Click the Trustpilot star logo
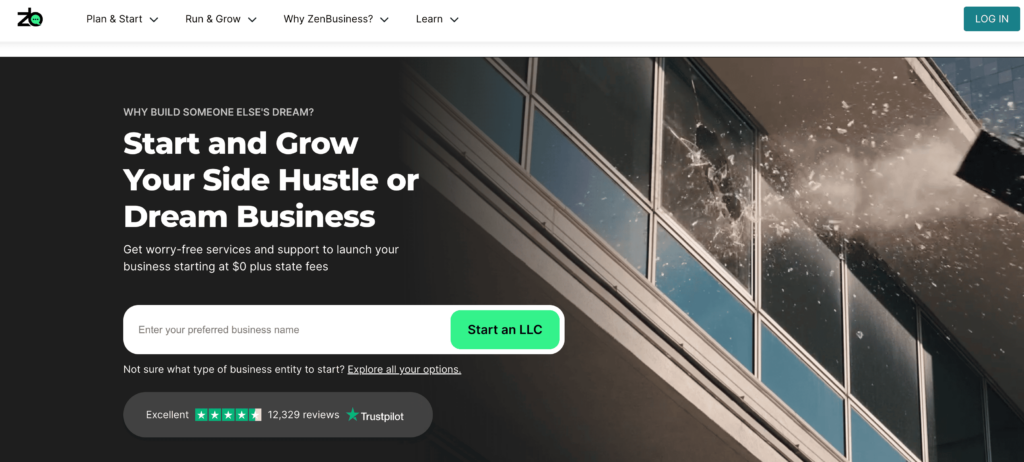 (353, 414)
